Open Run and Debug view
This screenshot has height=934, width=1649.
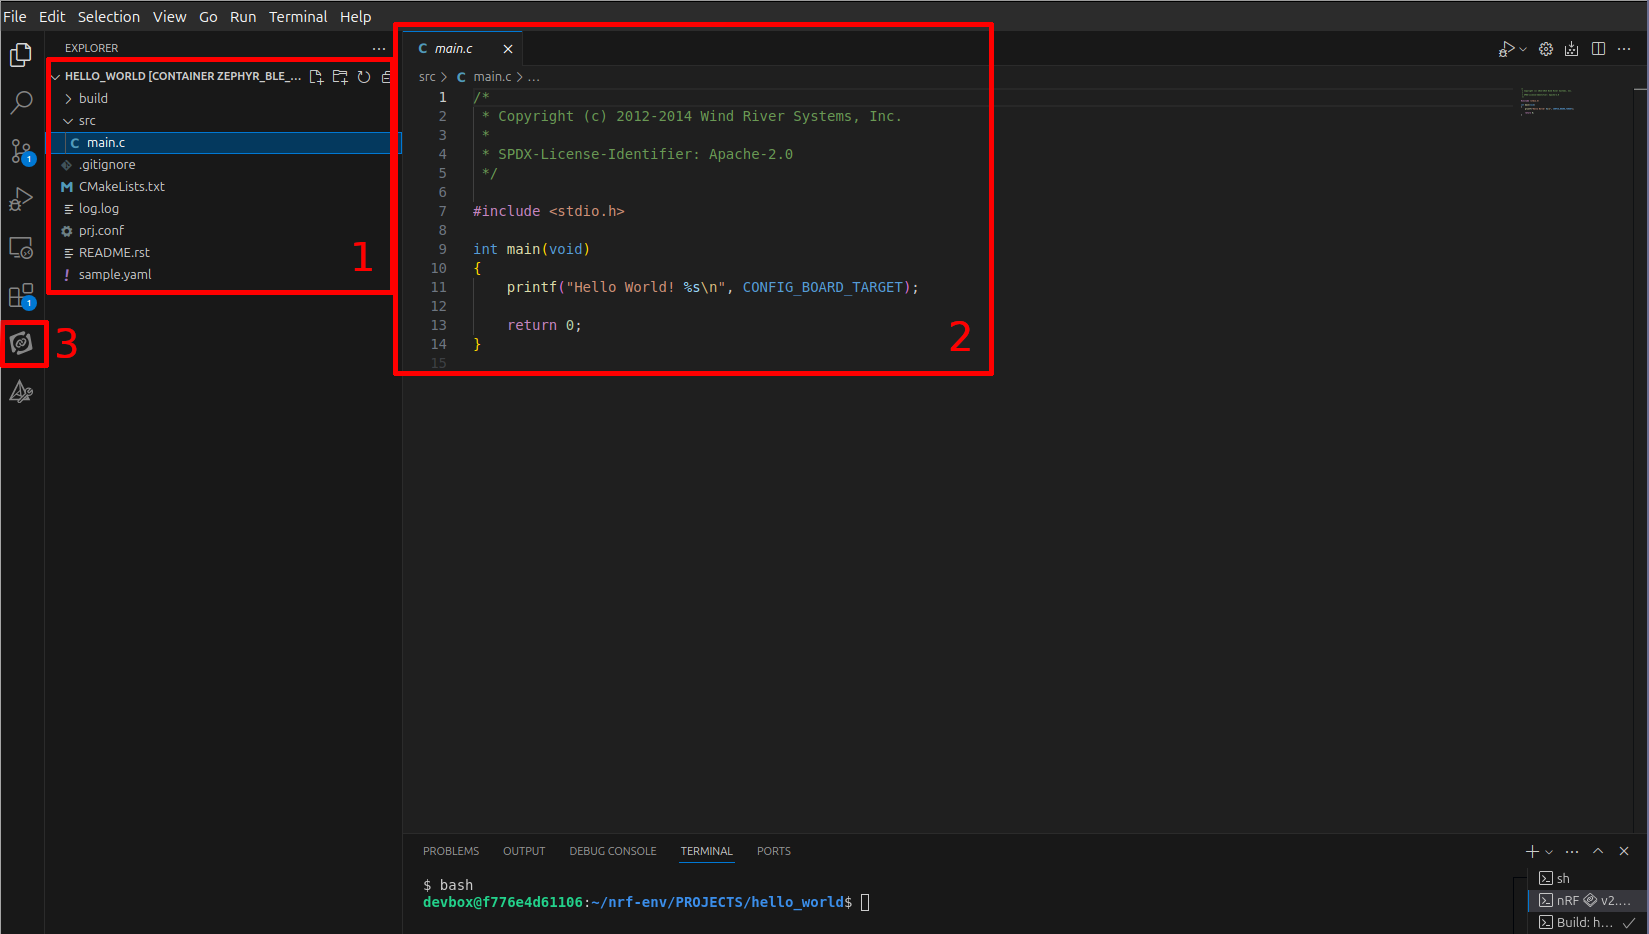click(x=21, y=199)
